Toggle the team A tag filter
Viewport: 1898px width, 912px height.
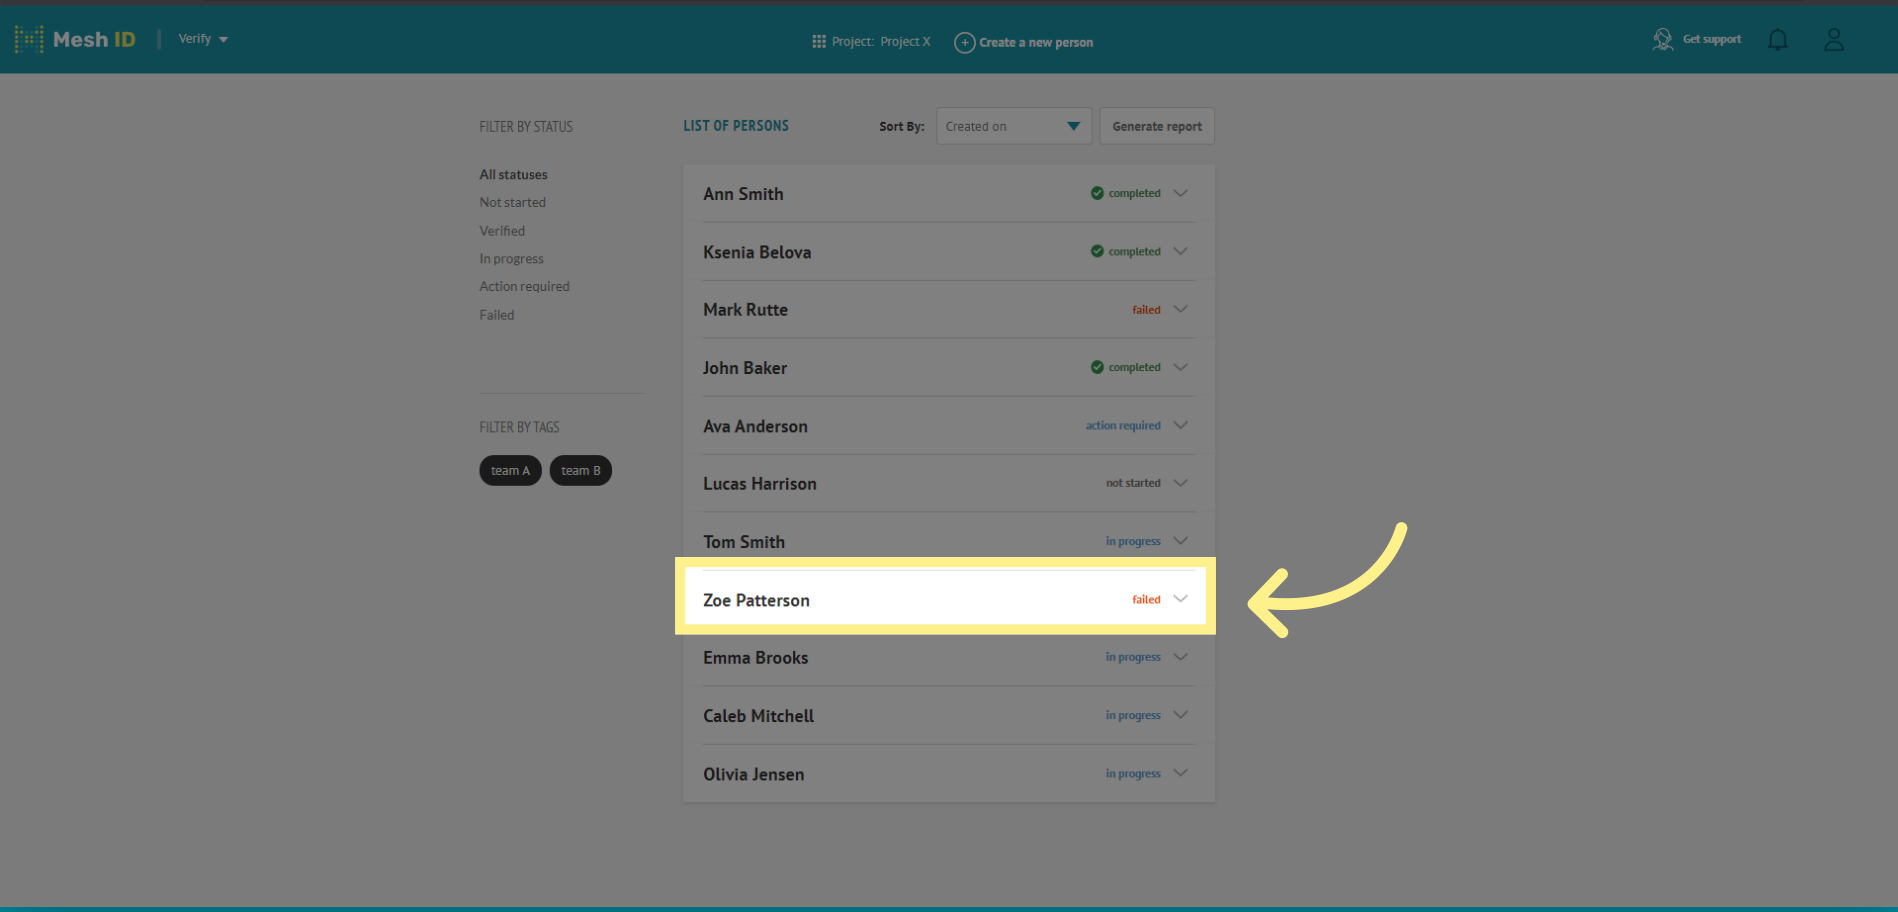tap(510, 470)
